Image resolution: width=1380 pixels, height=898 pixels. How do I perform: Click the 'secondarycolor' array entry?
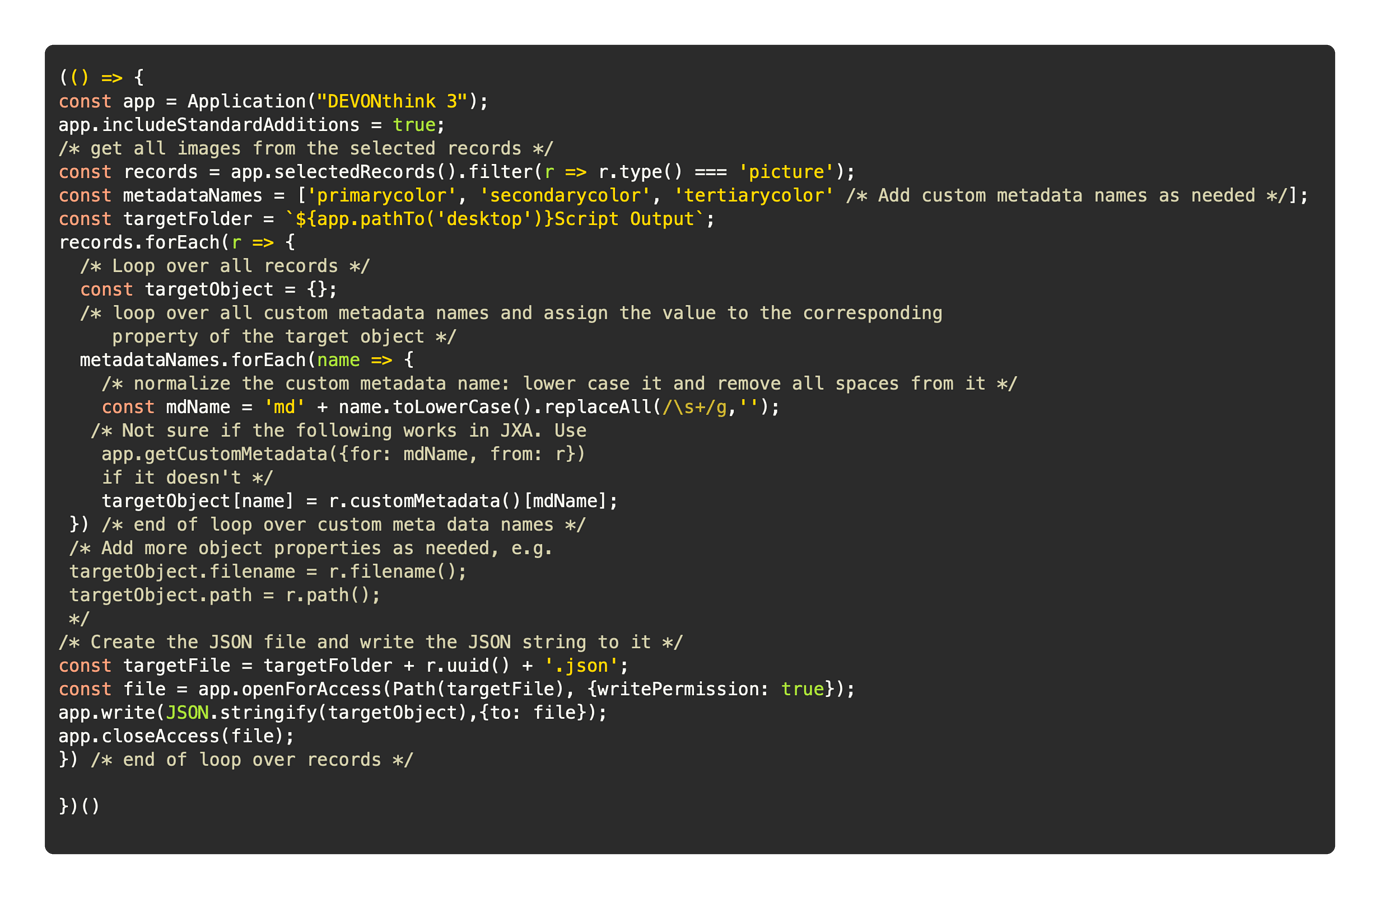point(565,195)
